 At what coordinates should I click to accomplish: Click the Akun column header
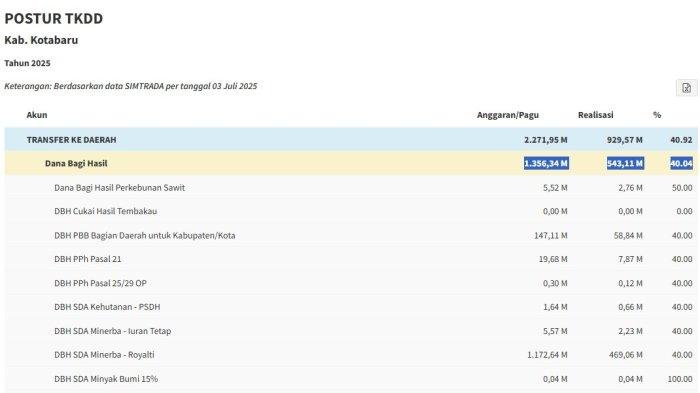37,115
